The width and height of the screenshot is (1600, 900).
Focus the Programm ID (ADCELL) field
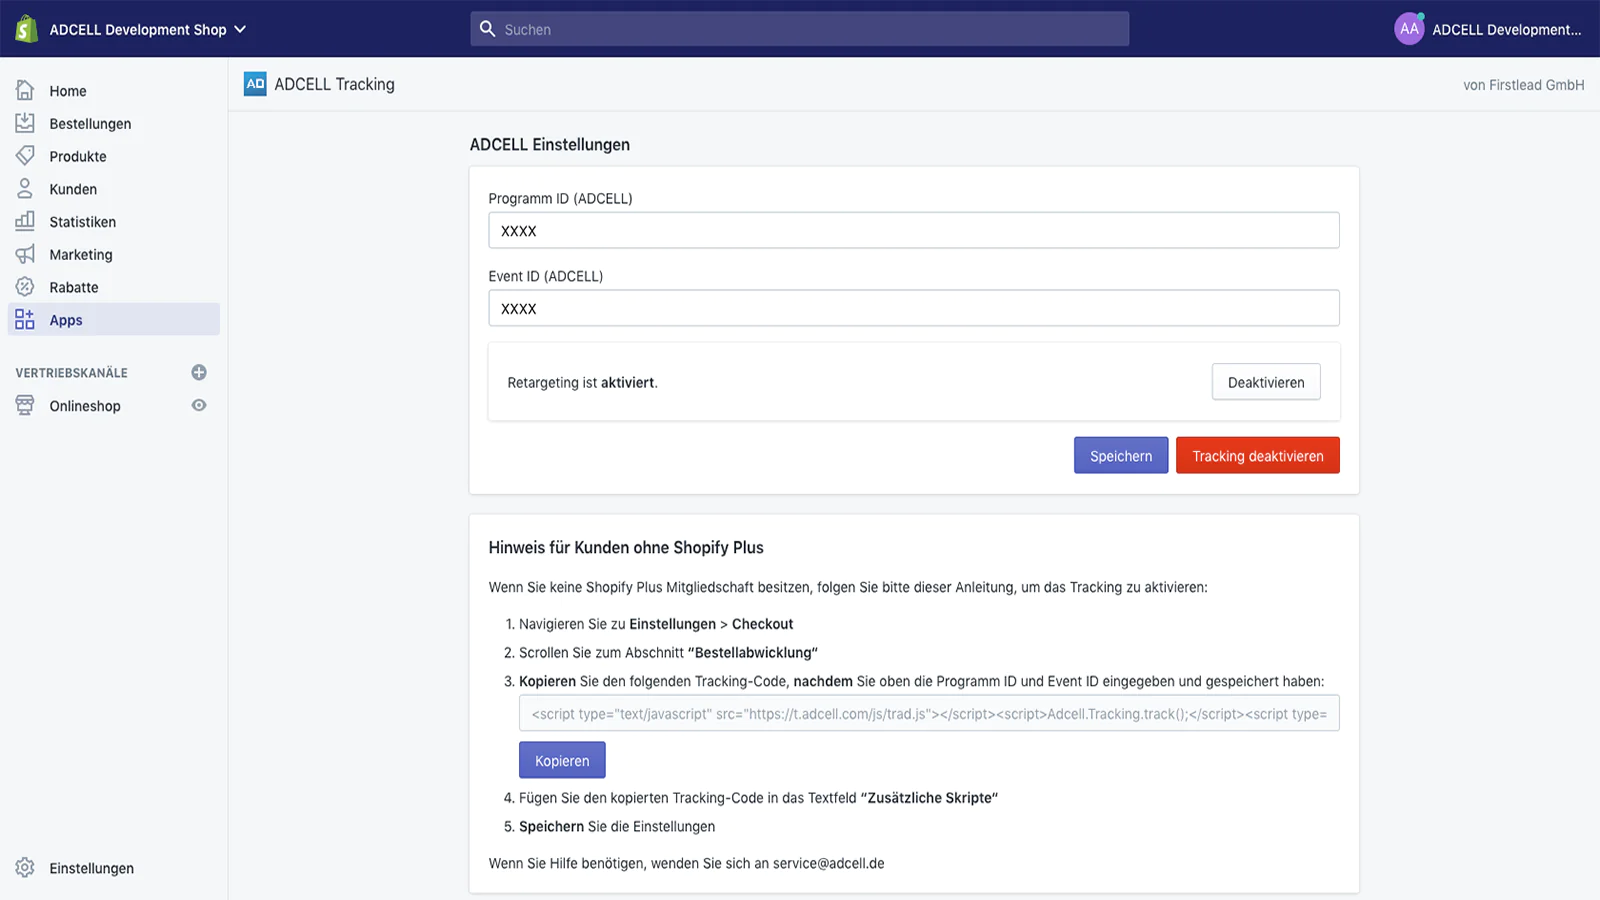(x=913, y=230)
